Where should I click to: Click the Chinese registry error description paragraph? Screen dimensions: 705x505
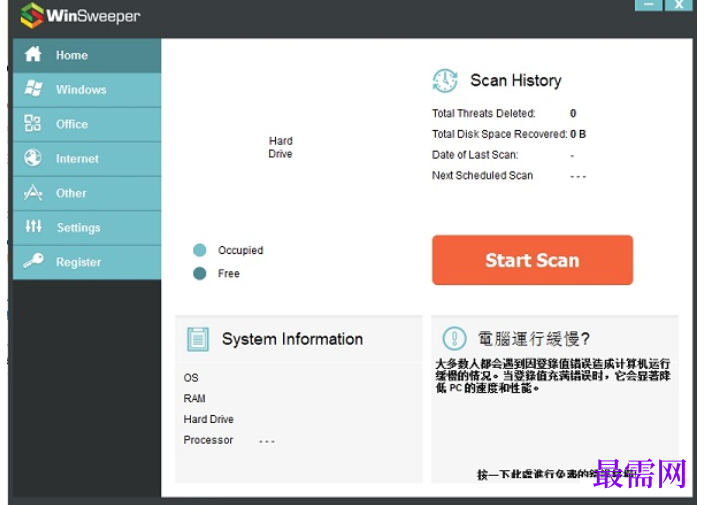553,375
